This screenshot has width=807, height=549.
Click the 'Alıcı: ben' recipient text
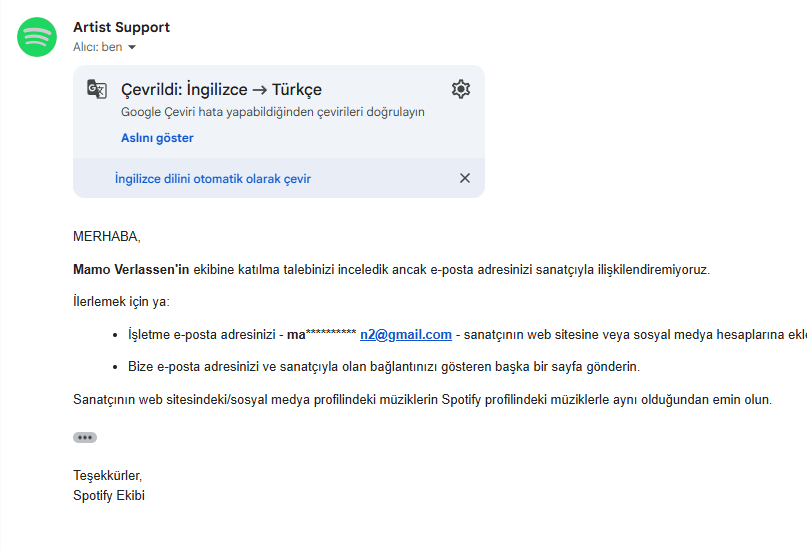tap(98, 47)
